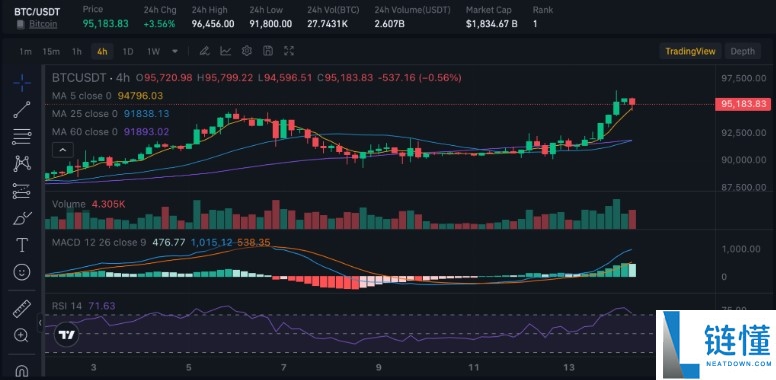
Task: Click the 95,183.83 price label on axis
Action: point(744,104)
